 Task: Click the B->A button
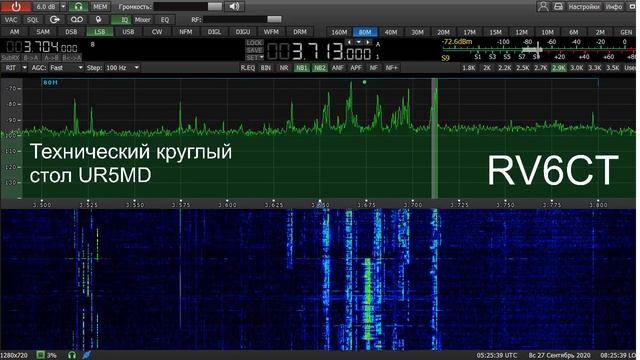pos(31,58)
